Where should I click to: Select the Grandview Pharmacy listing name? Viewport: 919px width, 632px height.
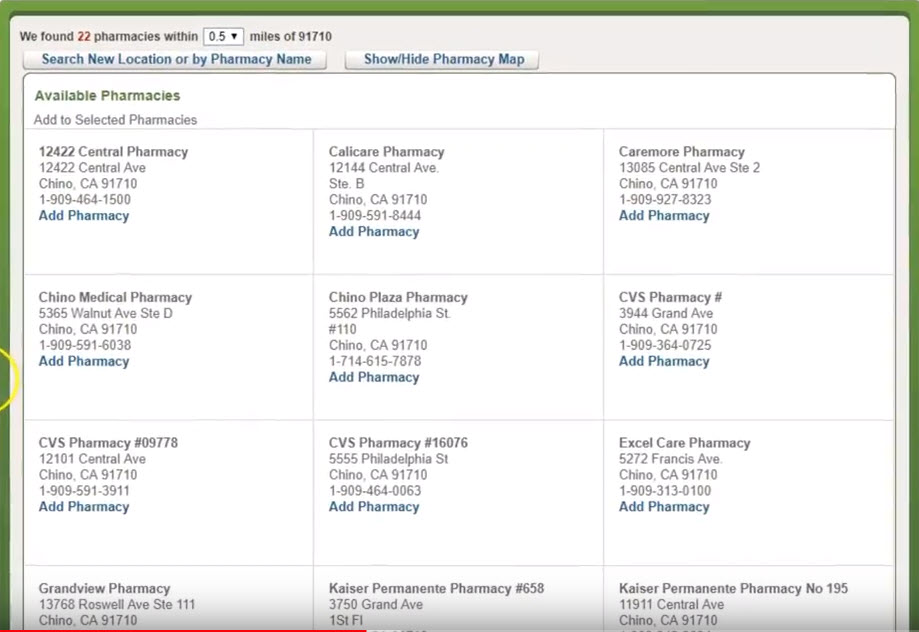tap(105, 589)
